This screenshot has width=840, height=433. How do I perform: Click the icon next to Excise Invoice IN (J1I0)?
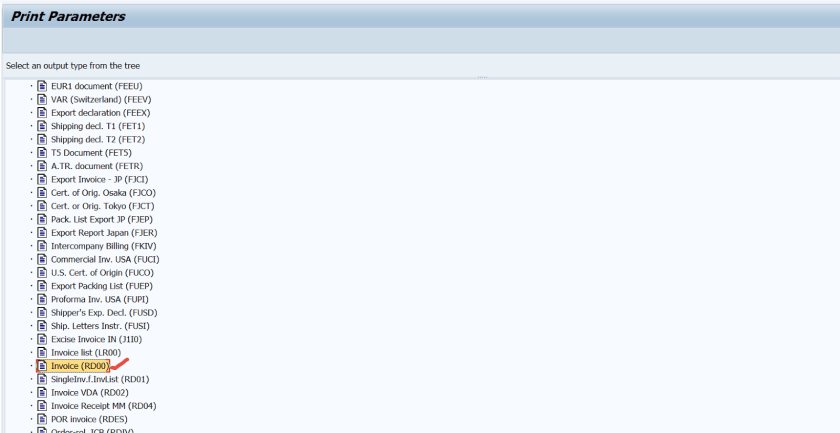click(42, 339)
